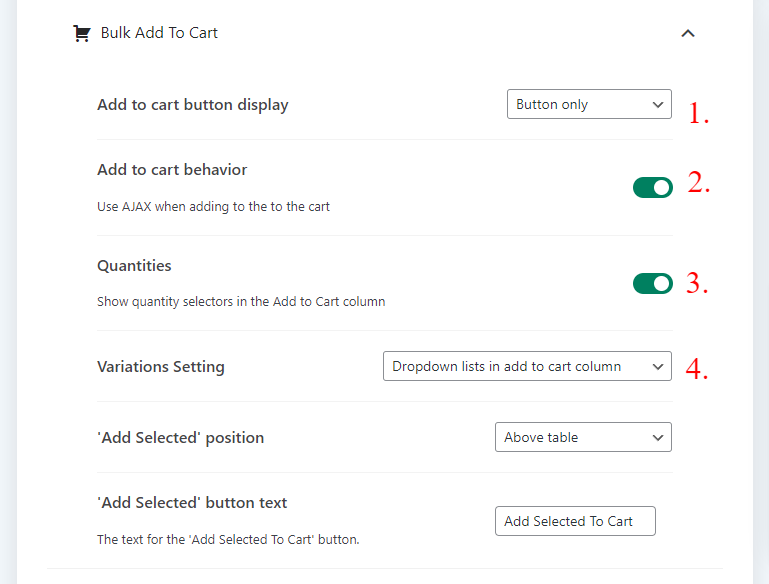Viewport: 769px width, 584px height.
Task: Collapse the Bulk Add To Cart section
Action: [687, 33]
